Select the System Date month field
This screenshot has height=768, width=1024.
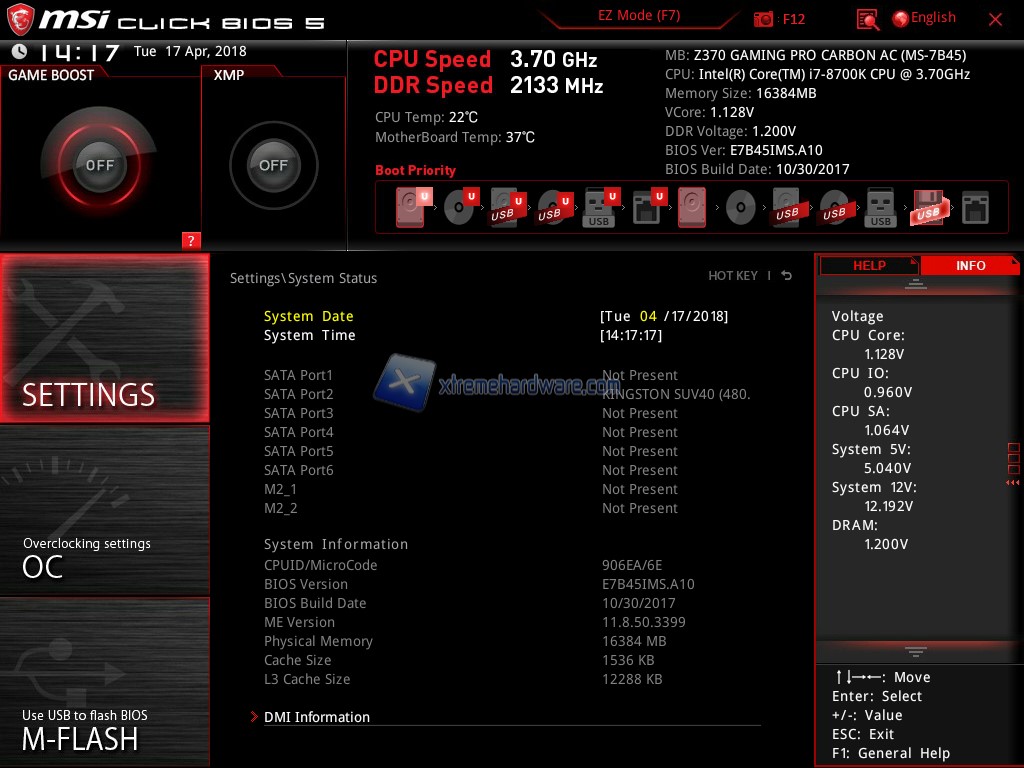[x=648, y=316]
